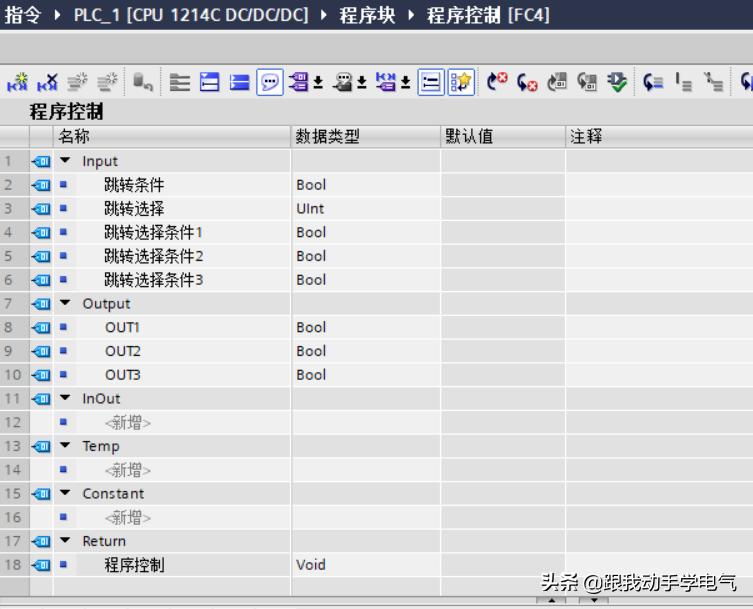753x609 pixels.
Task: Click the up arrow button at the bottom edge
Action: tap(551, 600)
